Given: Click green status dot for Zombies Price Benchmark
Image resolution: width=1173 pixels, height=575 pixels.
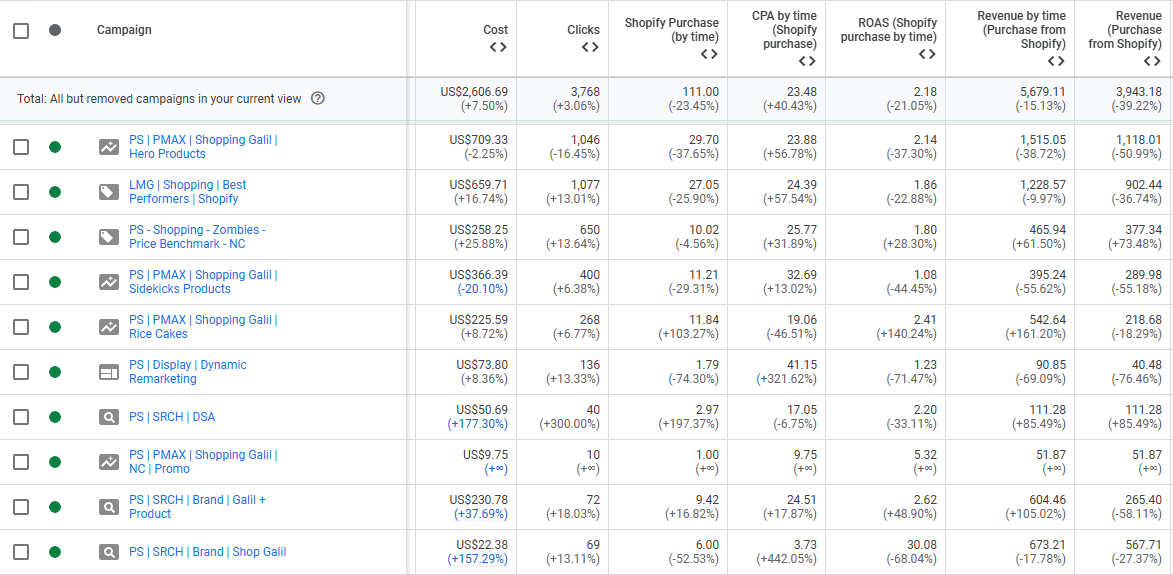Looking at the screenshot, I should click(x=55, y=237).
